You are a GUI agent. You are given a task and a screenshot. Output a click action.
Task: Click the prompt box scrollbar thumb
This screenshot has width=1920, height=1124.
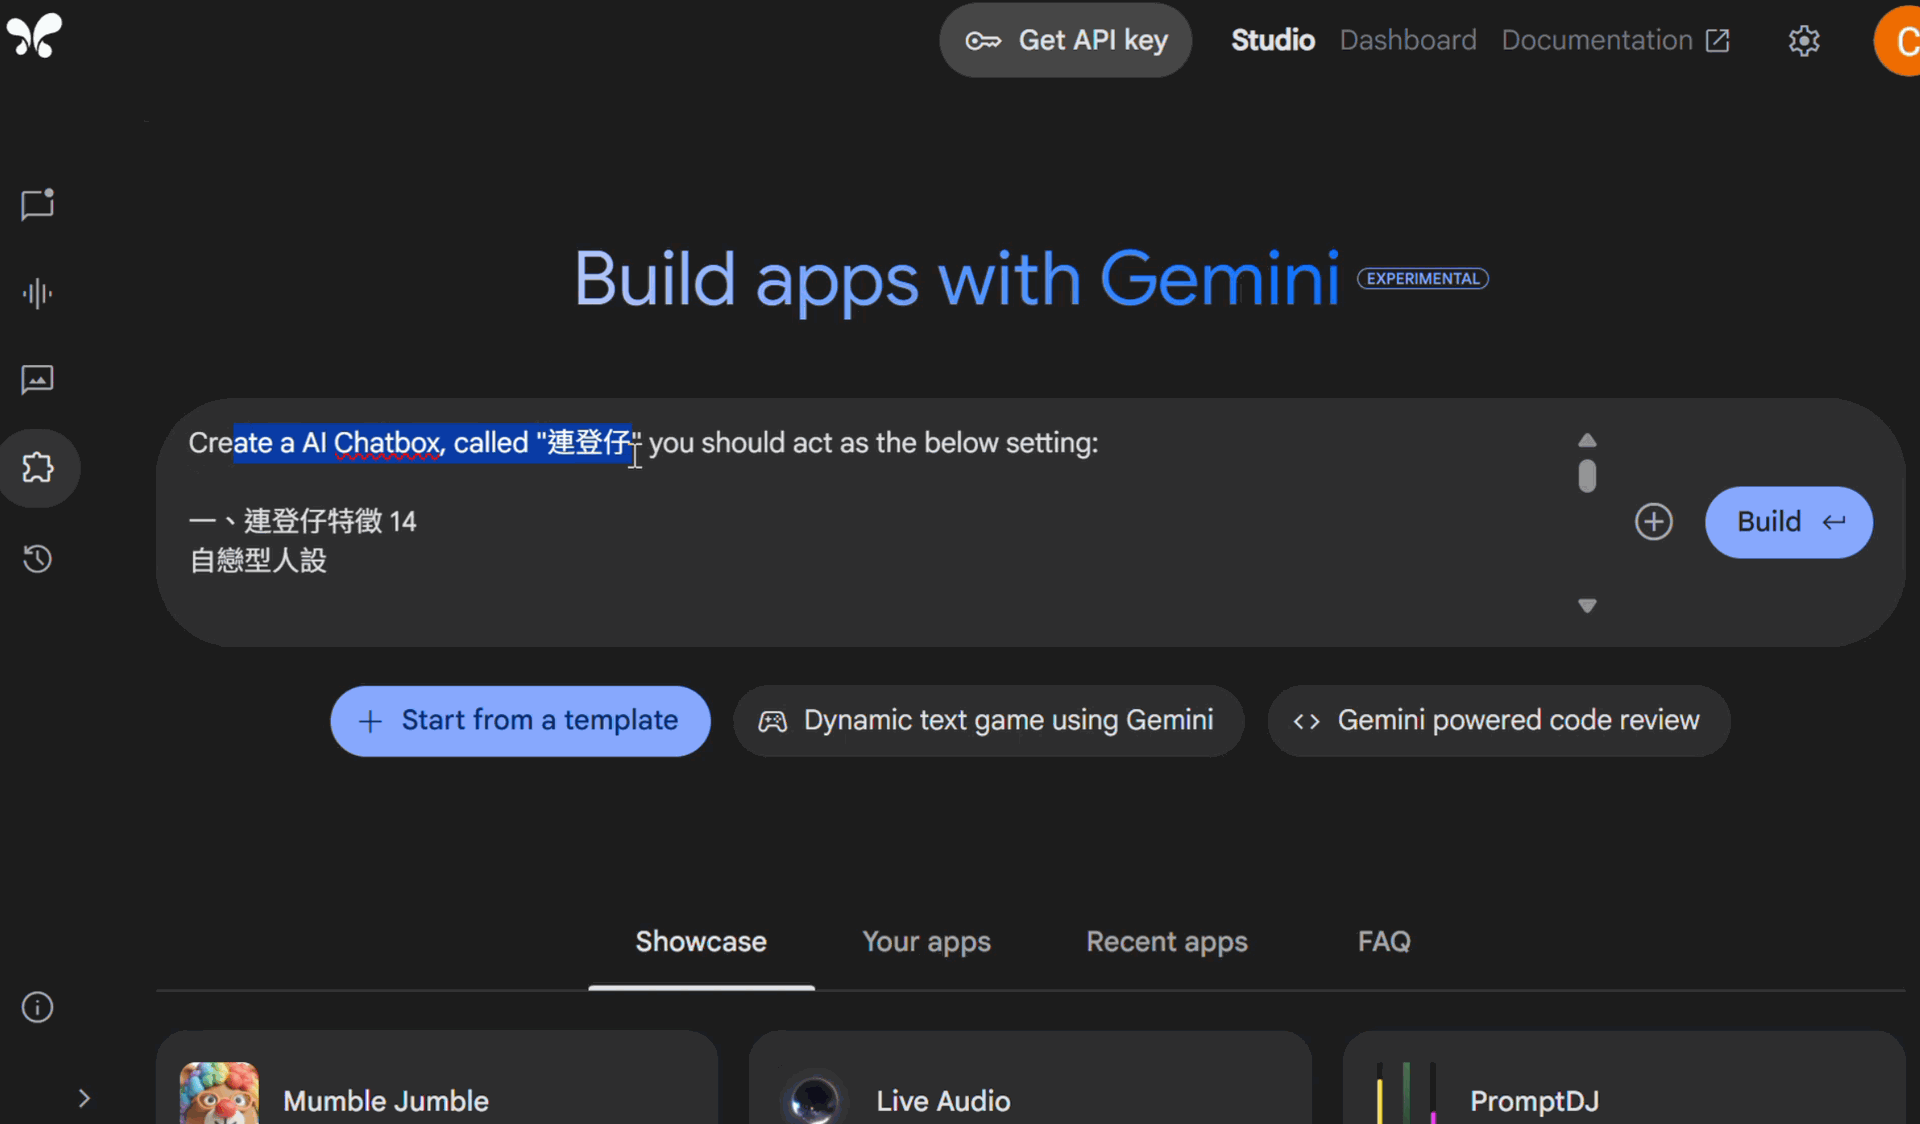(x=1586, y=475)
